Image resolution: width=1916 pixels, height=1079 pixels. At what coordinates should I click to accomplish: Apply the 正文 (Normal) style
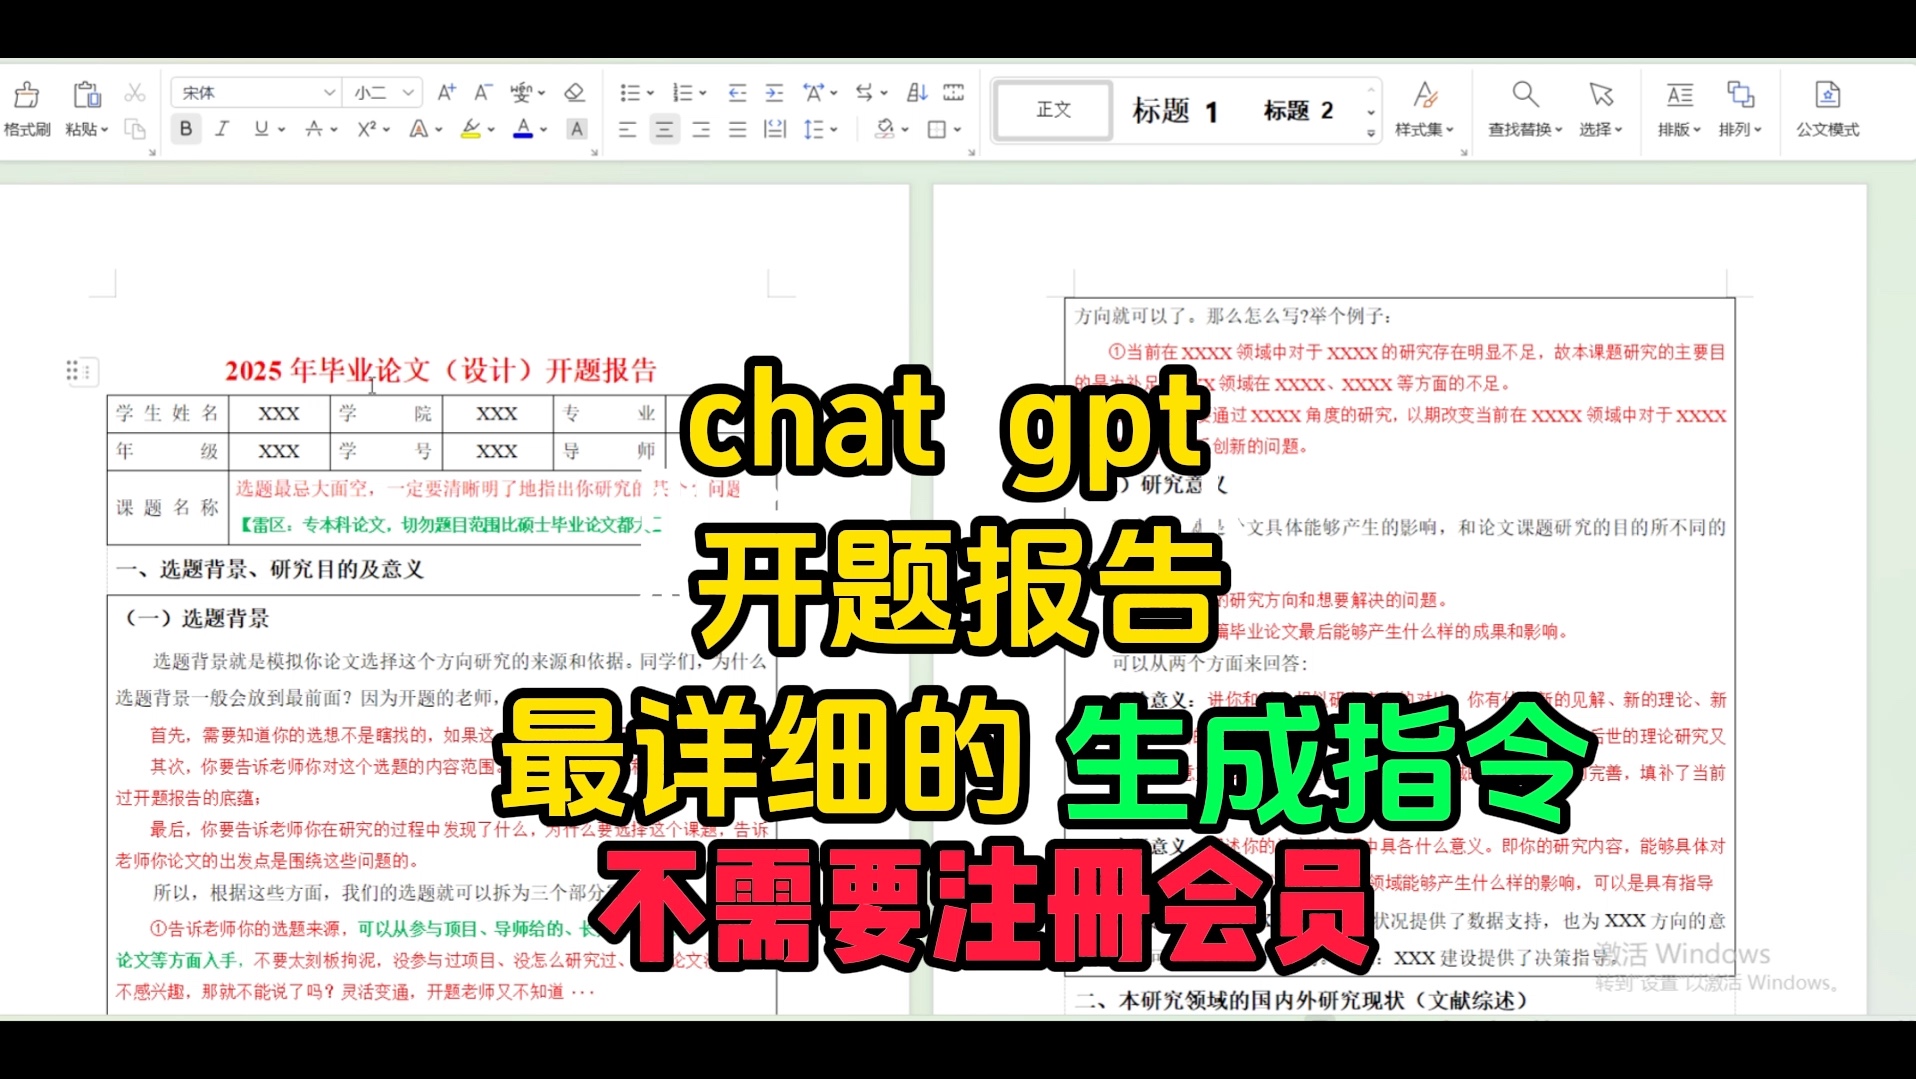tap(1053, 109)
